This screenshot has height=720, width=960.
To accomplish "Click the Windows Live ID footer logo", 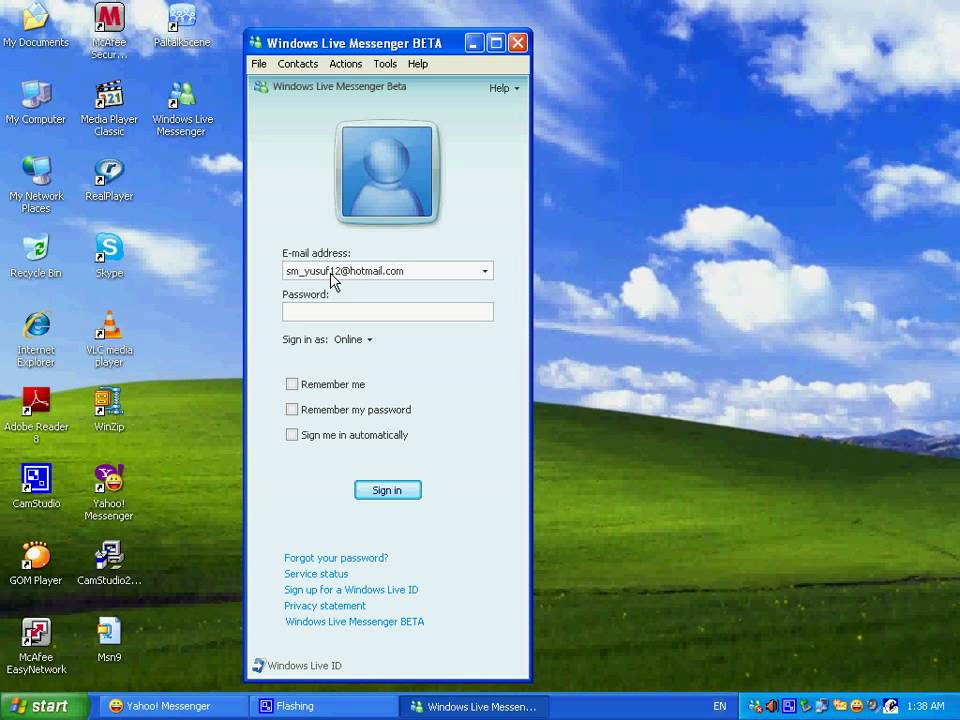I will (297, 666).
